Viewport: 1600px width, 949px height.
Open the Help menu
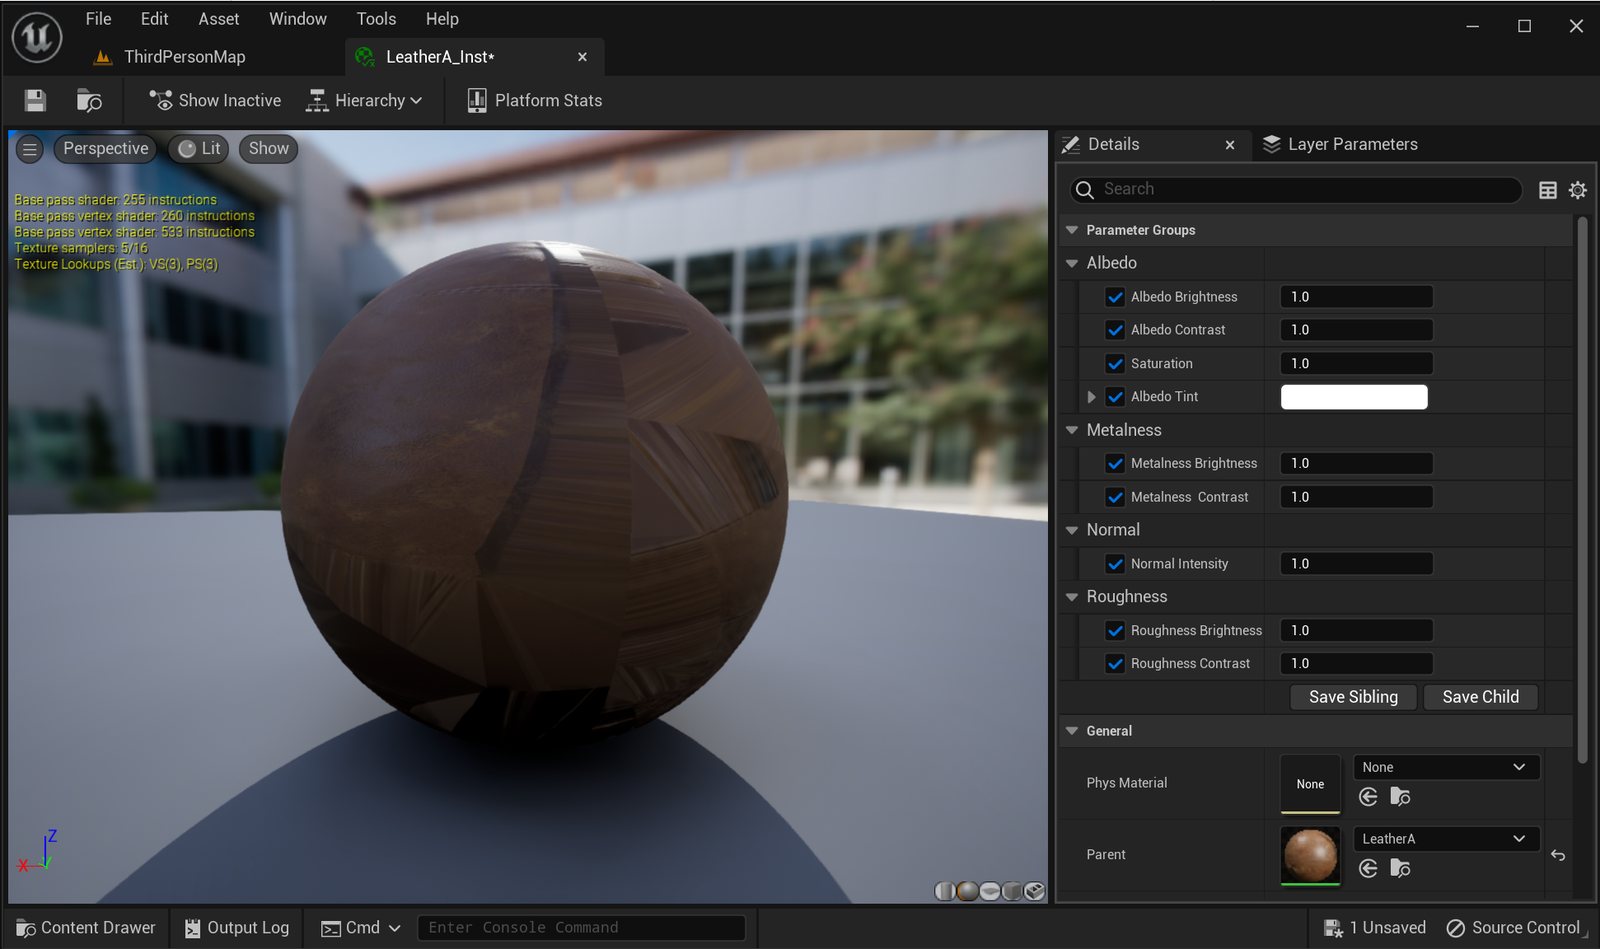tap(442, 19)
